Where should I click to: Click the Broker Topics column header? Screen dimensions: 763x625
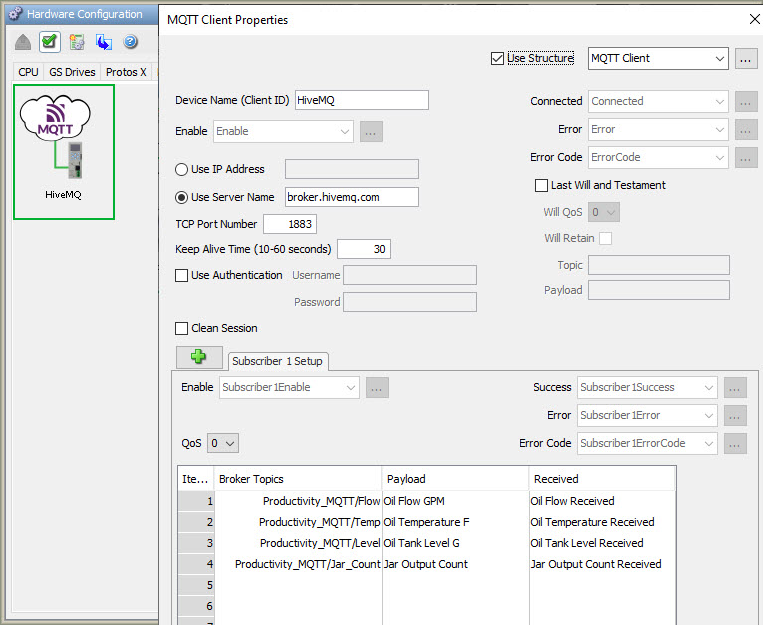pos(298,479)
